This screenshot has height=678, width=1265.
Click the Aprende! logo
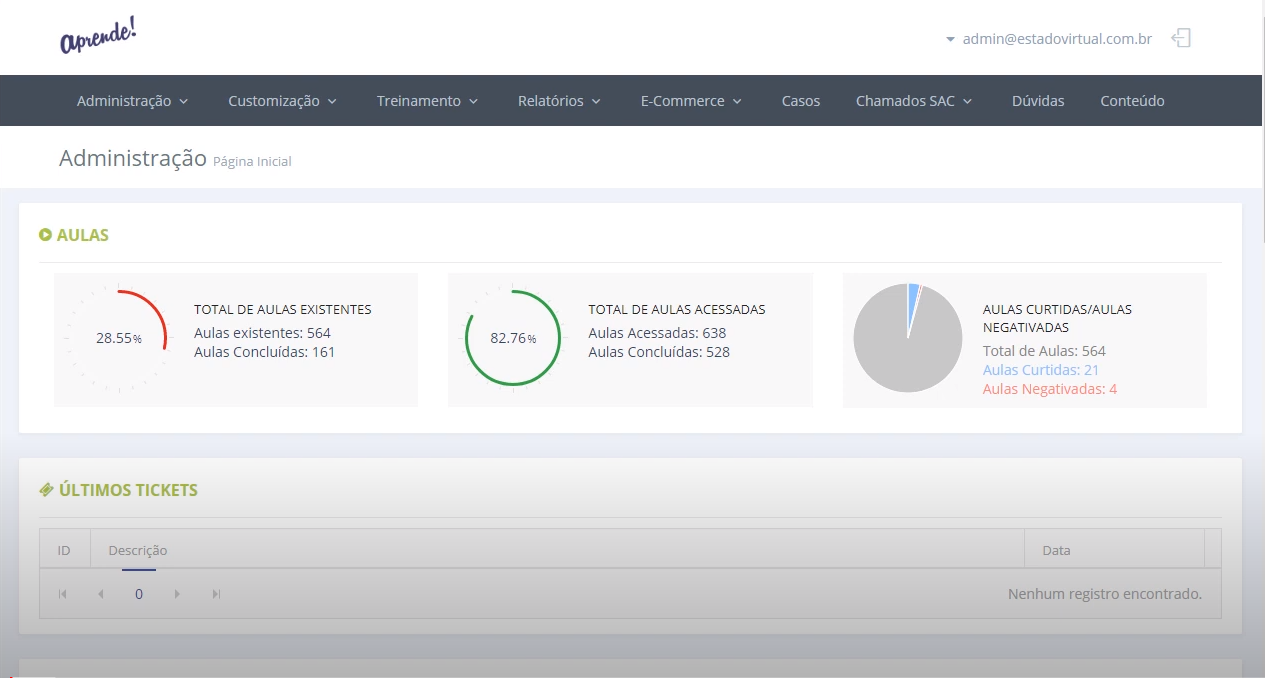pyautogui.click(x=97, y=37)
